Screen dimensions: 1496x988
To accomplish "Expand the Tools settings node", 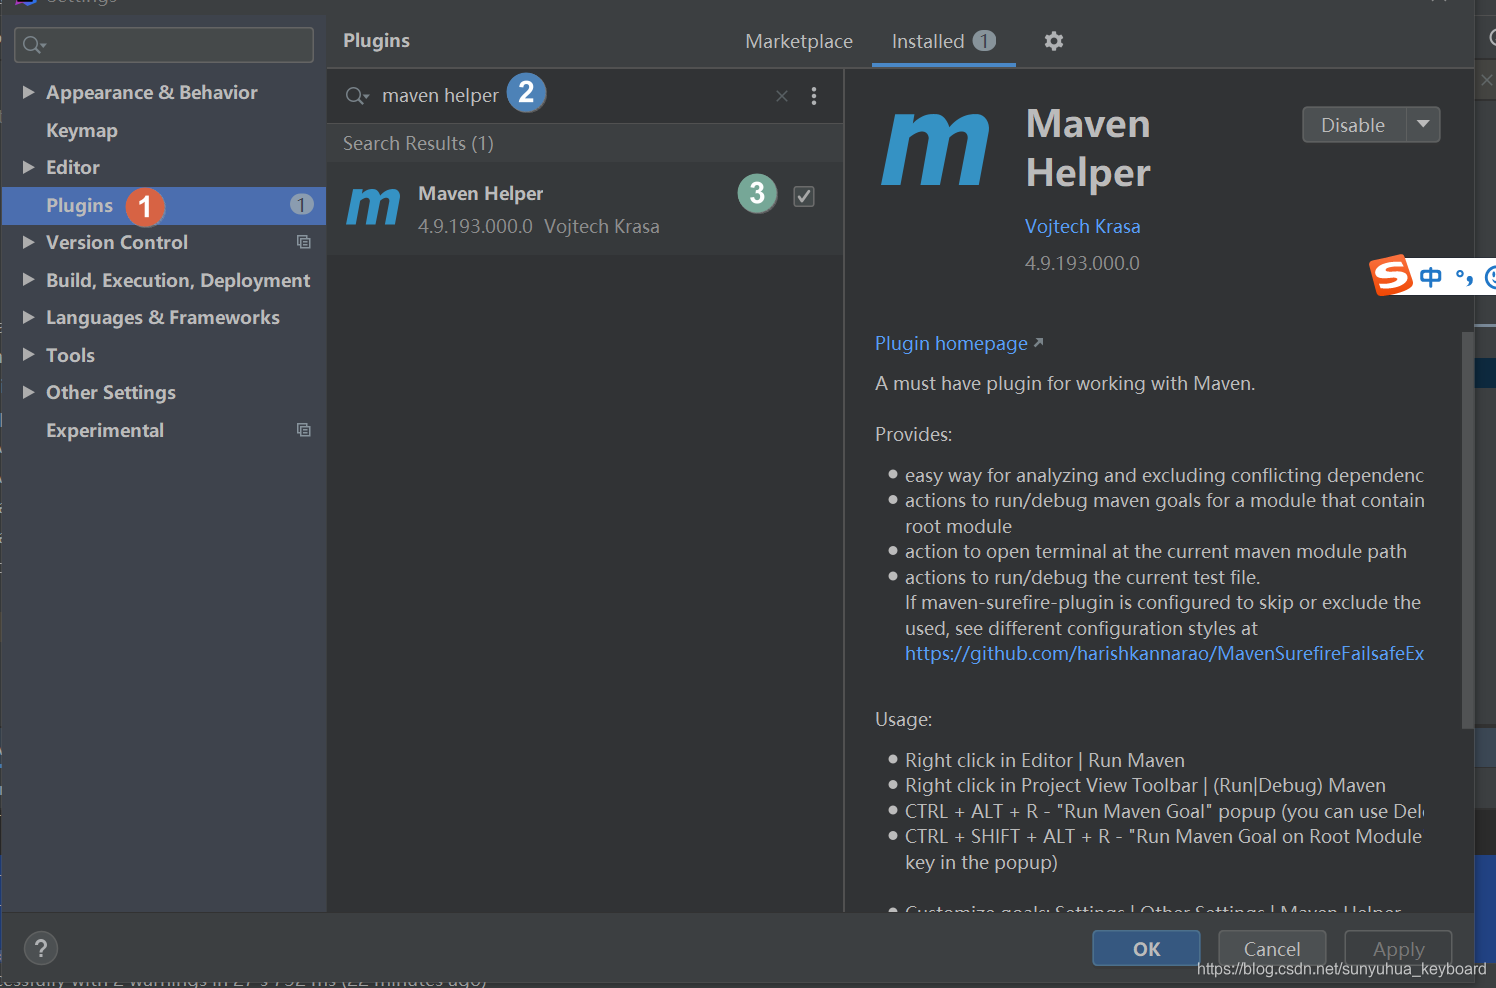I will (x=28, y=355).
